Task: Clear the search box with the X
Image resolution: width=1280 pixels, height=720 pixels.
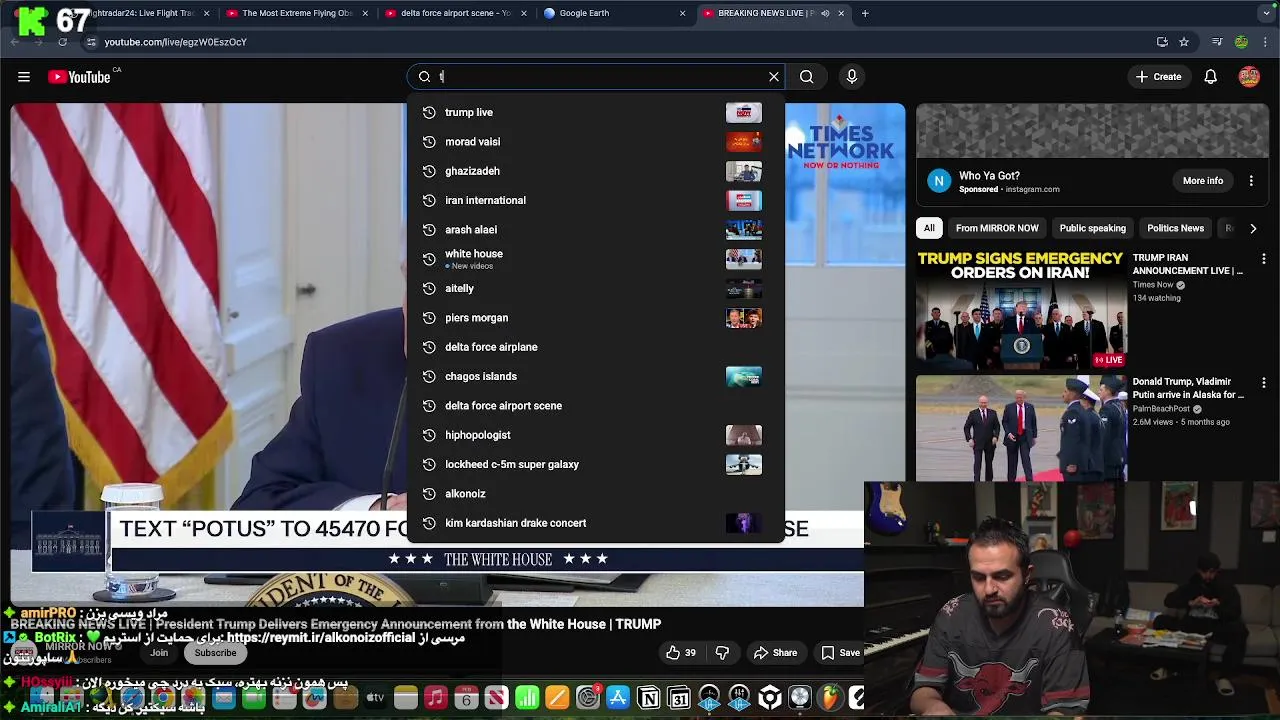Action: click(774, 77)
